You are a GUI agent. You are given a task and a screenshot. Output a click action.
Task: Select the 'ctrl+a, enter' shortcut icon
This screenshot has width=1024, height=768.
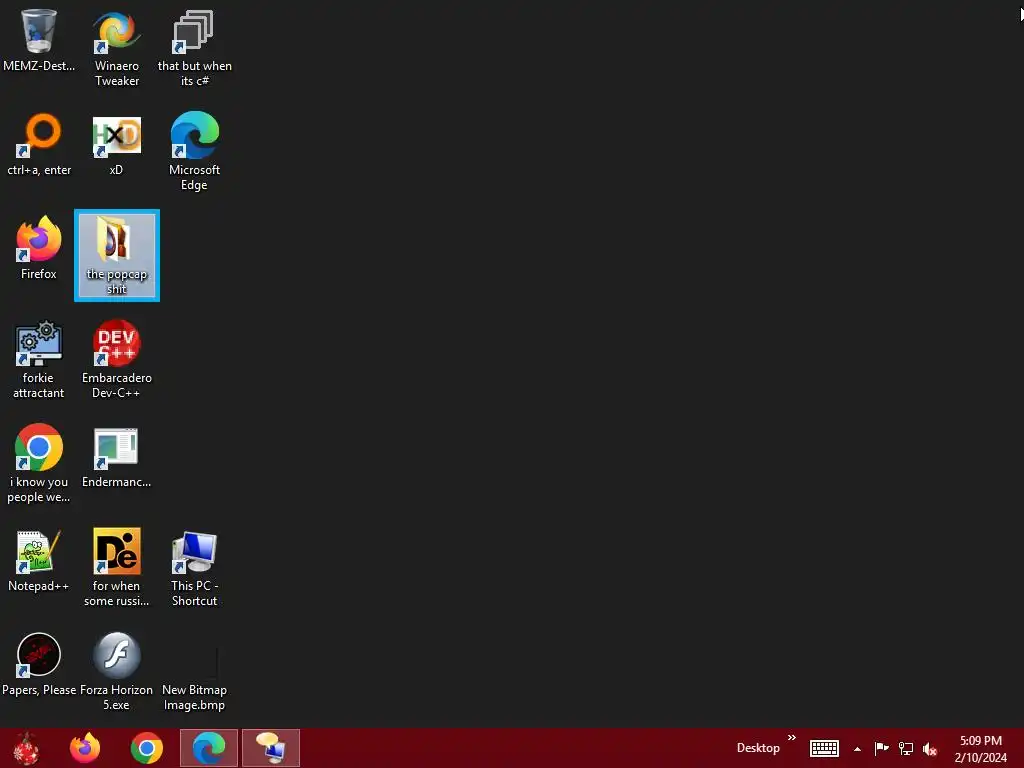39,144
